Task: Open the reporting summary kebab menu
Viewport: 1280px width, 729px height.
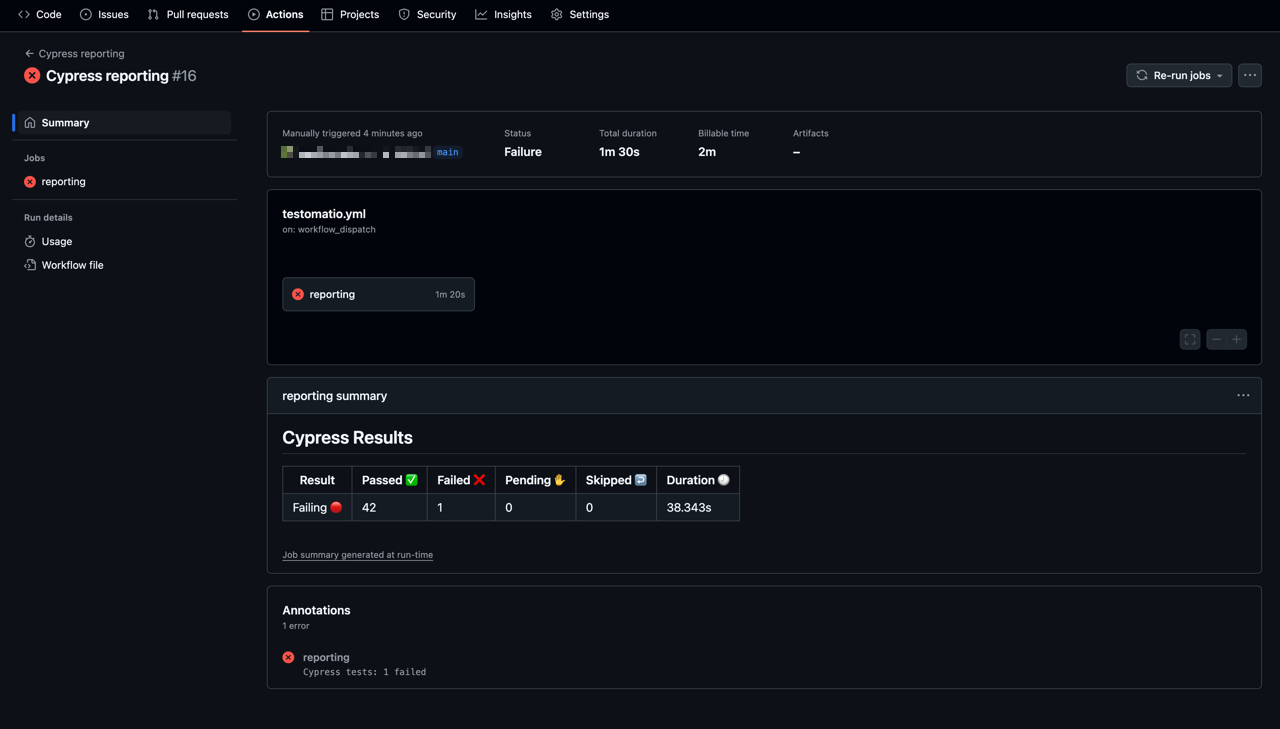Action: point(1243,395)
